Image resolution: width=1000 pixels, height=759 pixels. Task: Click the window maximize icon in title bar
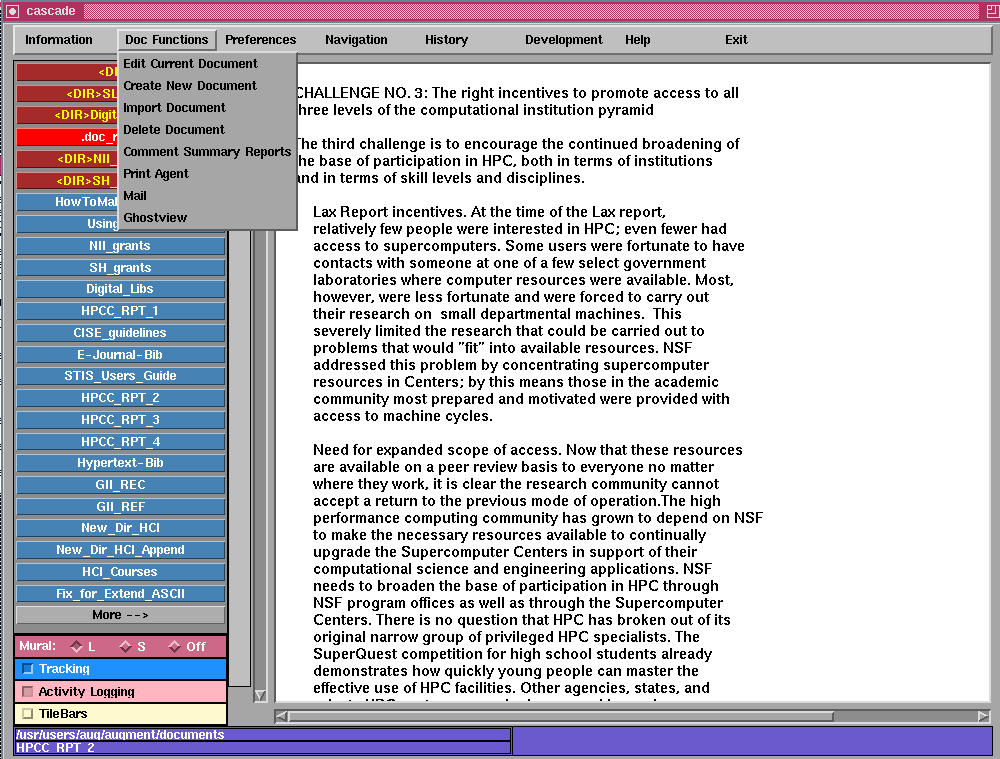click(x=992, y=11)
